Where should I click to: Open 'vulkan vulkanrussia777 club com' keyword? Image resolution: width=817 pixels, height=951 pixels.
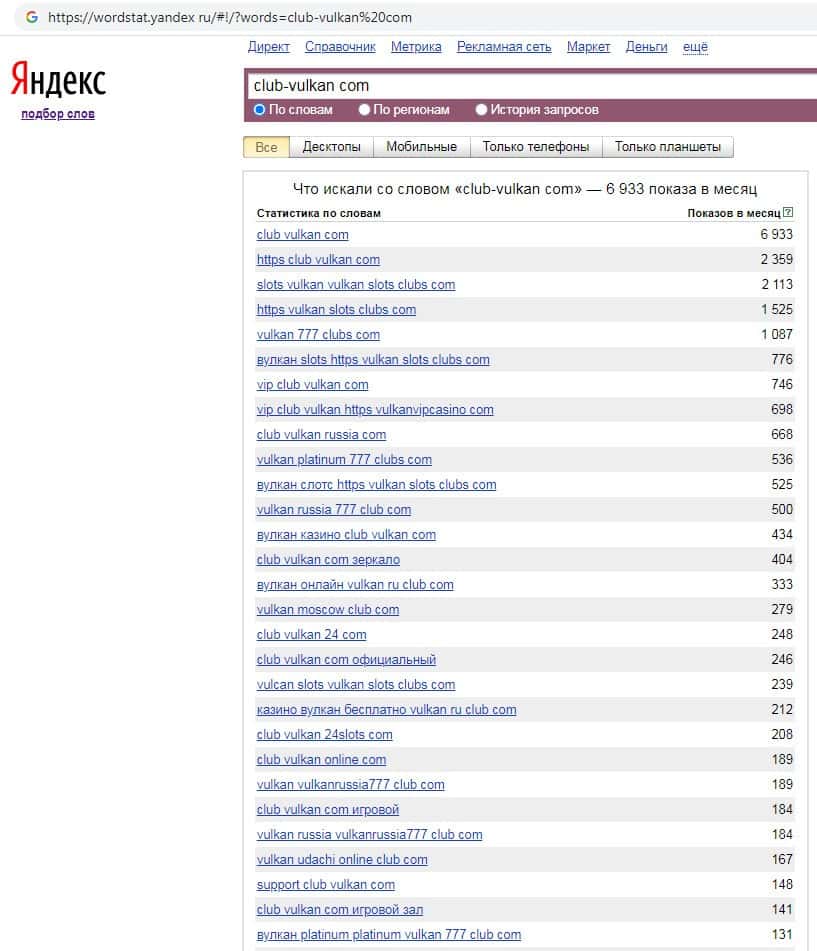click(351, 785)
